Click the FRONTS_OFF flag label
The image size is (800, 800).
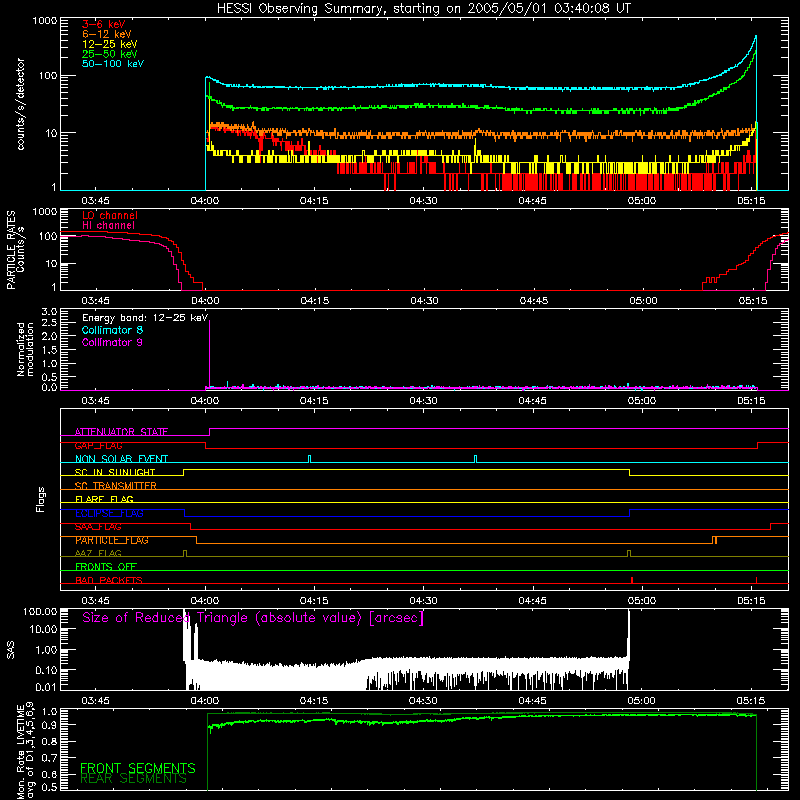pos(106,567)
